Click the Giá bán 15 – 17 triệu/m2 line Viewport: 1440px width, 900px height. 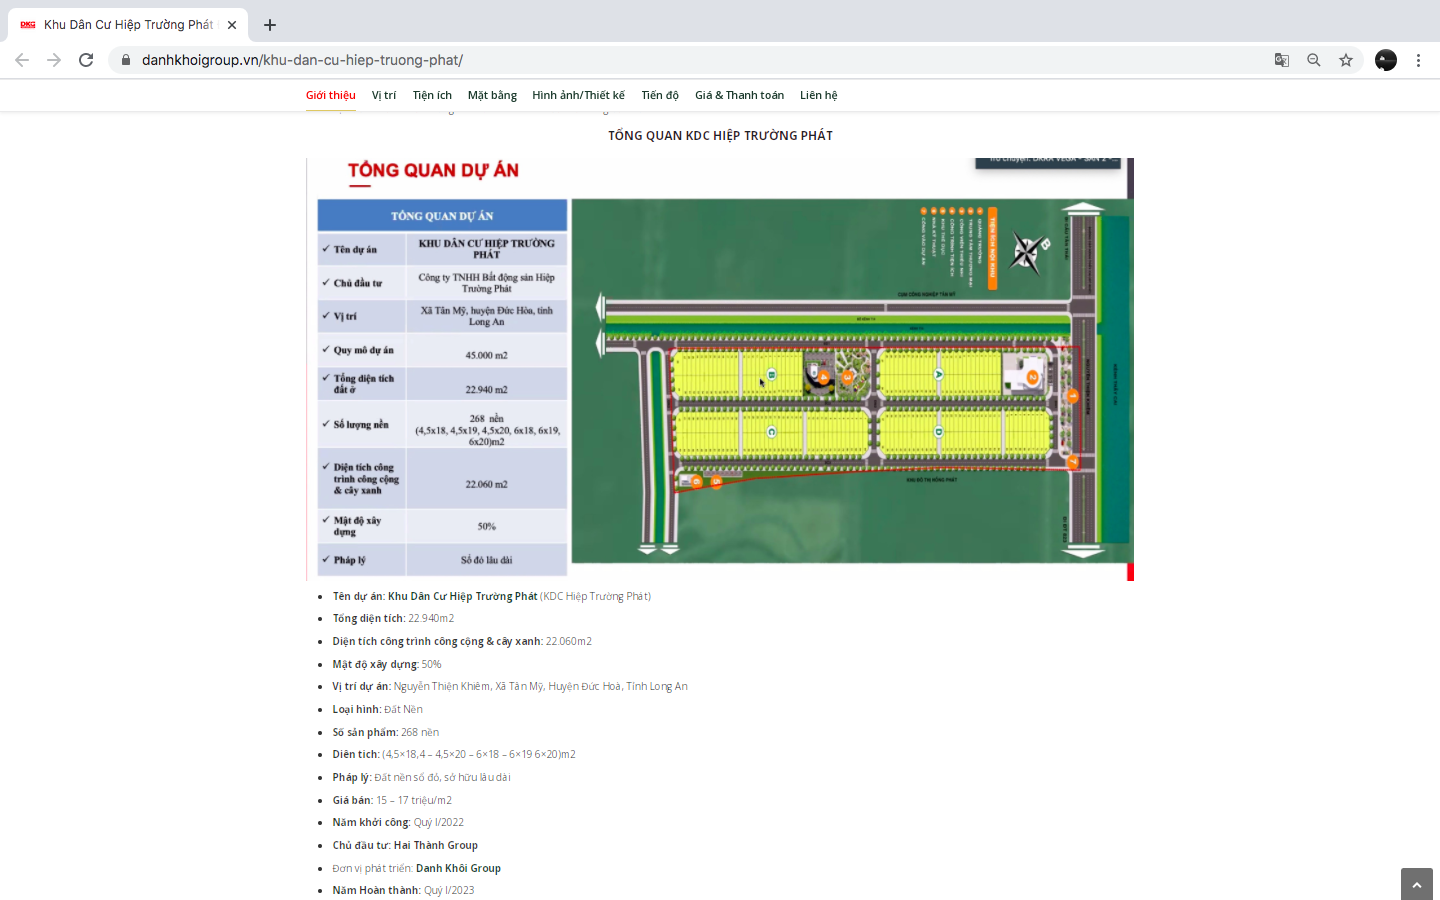pos(392,800)
